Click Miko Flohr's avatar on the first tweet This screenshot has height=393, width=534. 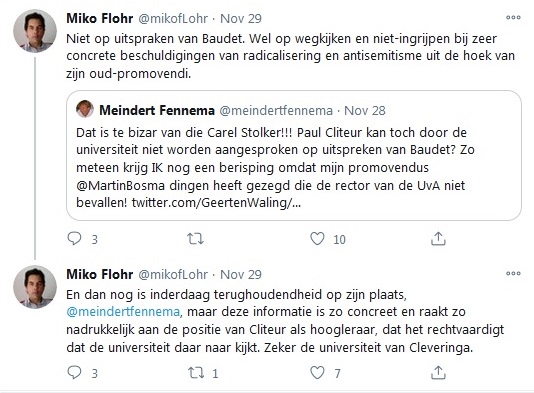[x=35, y=31]
